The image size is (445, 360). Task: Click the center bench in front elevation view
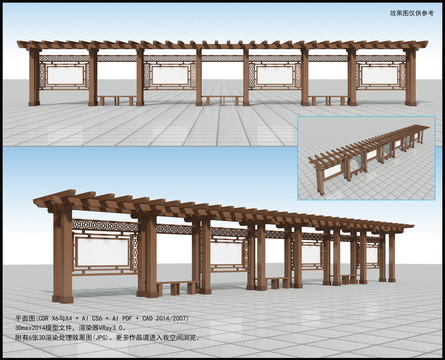[x=222, y=100]
